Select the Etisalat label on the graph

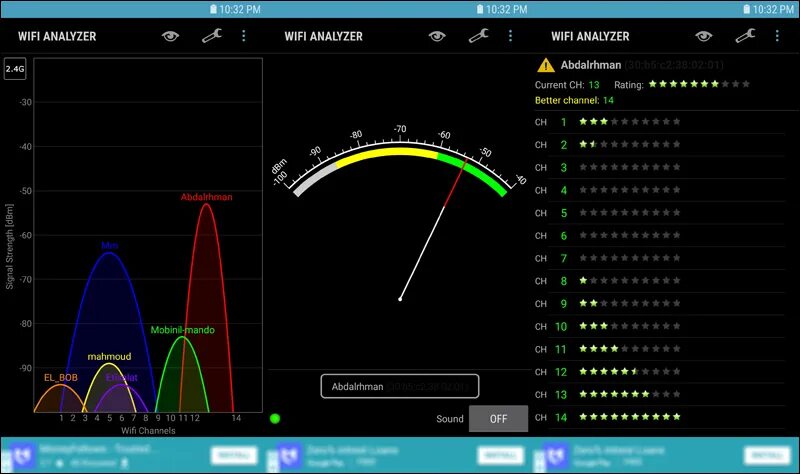[x=121, y=378]
